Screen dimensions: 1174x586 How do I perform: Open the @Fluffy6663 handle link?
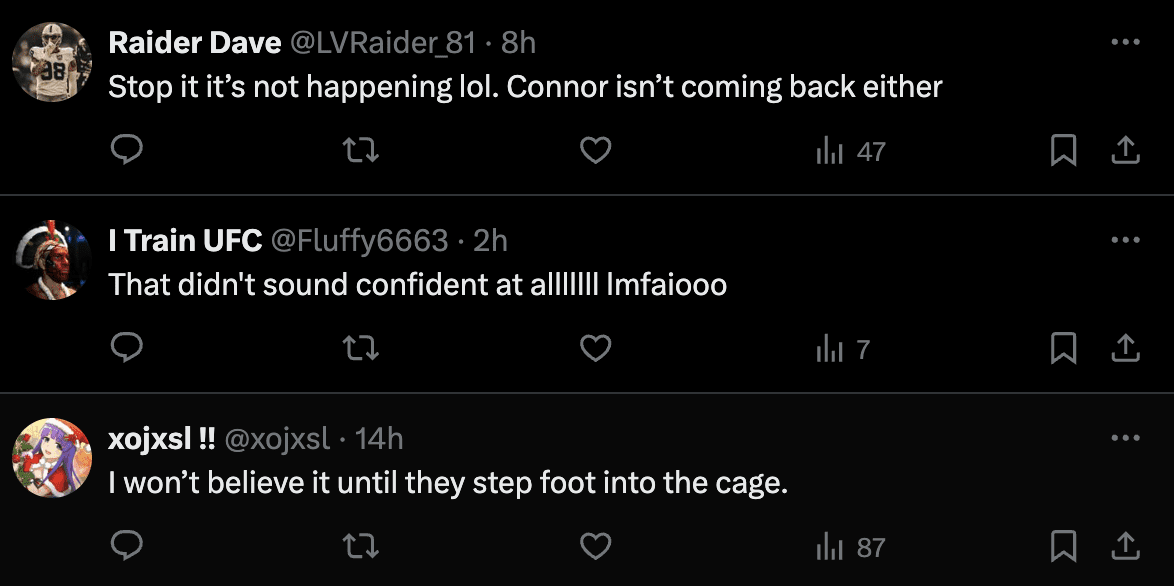[359, 241]
